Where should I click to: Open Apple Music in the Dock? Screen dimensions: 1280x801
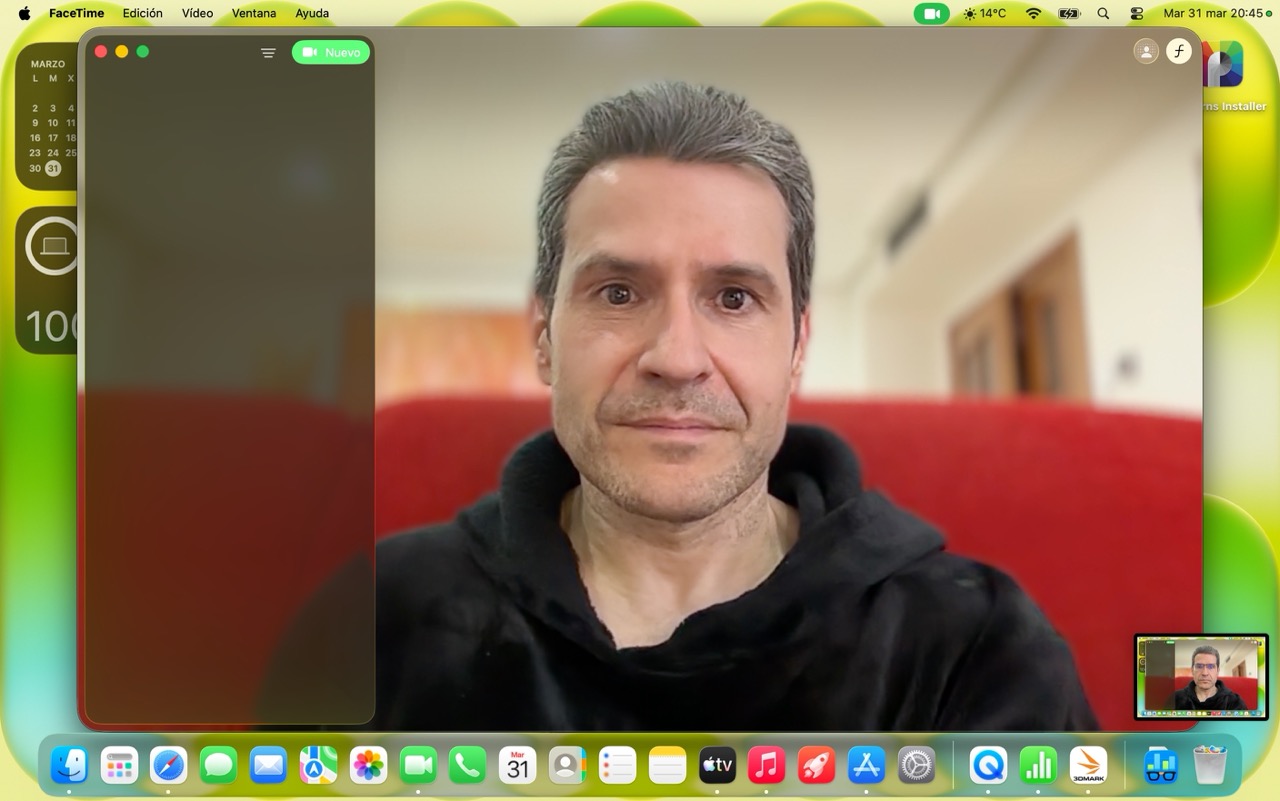coord(766,766)
